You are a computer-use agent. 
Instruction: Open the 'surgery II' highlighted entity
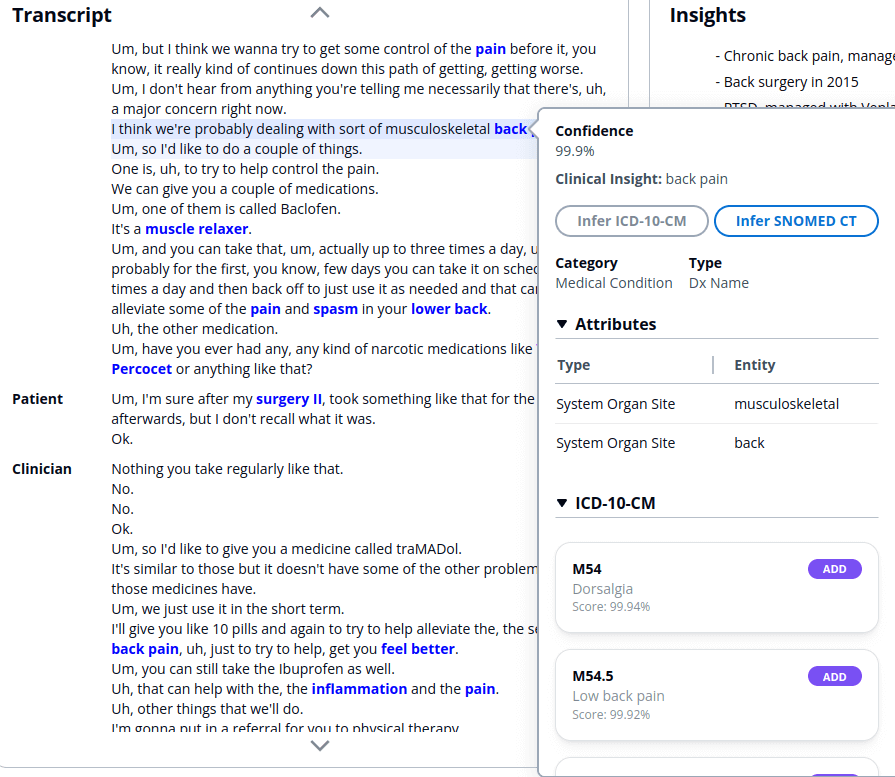289,399
